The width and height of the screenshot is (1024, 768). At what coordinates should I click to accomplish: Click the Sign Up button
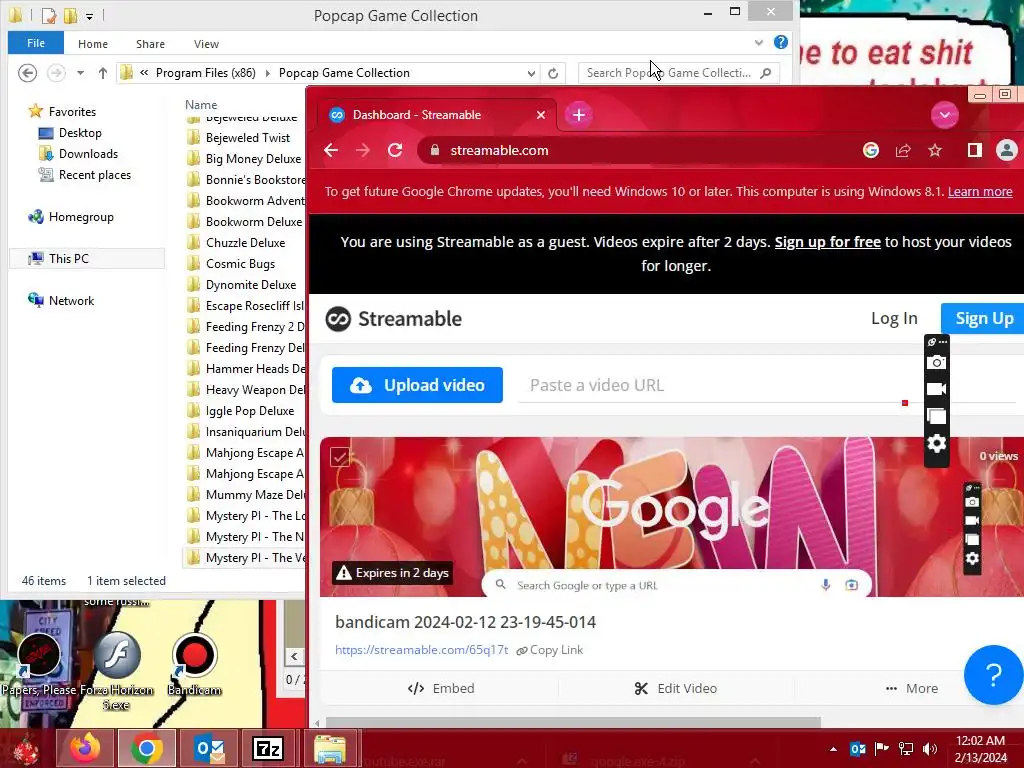[x=983, y=319]
